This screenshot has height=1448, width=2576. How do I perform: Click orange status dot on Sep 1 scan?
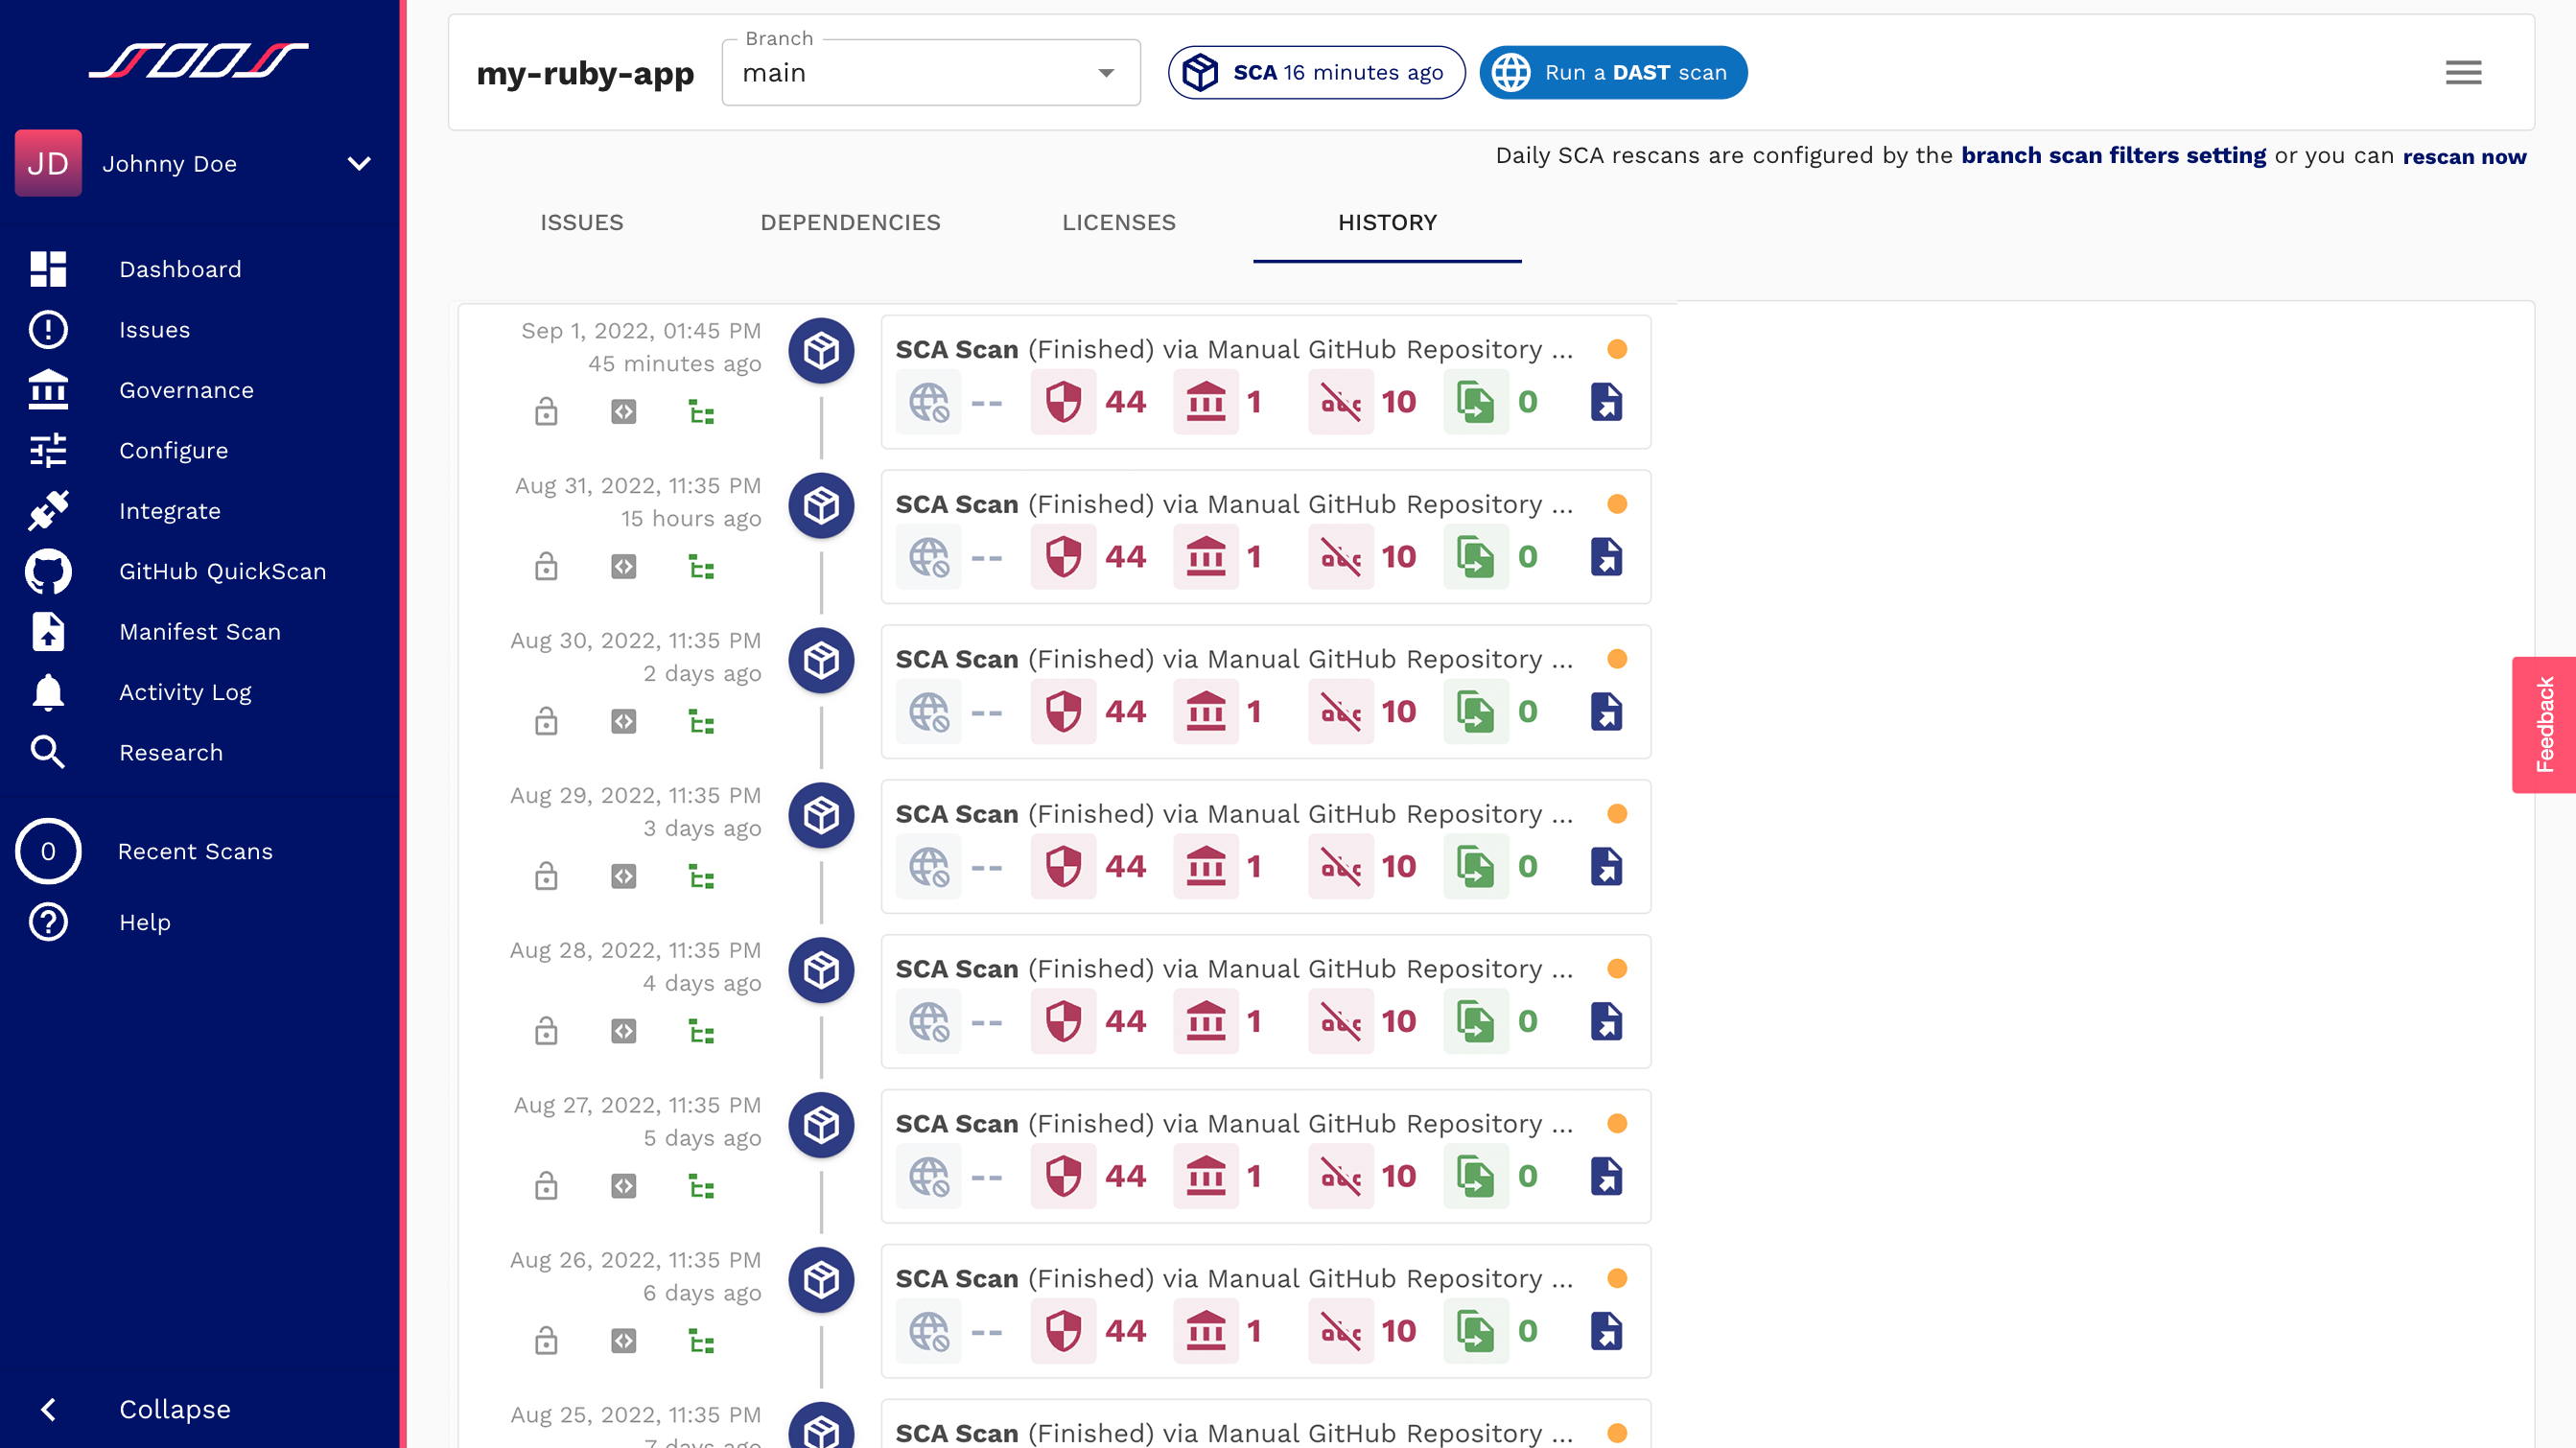pyautogui.click(x=1617, y=349)
